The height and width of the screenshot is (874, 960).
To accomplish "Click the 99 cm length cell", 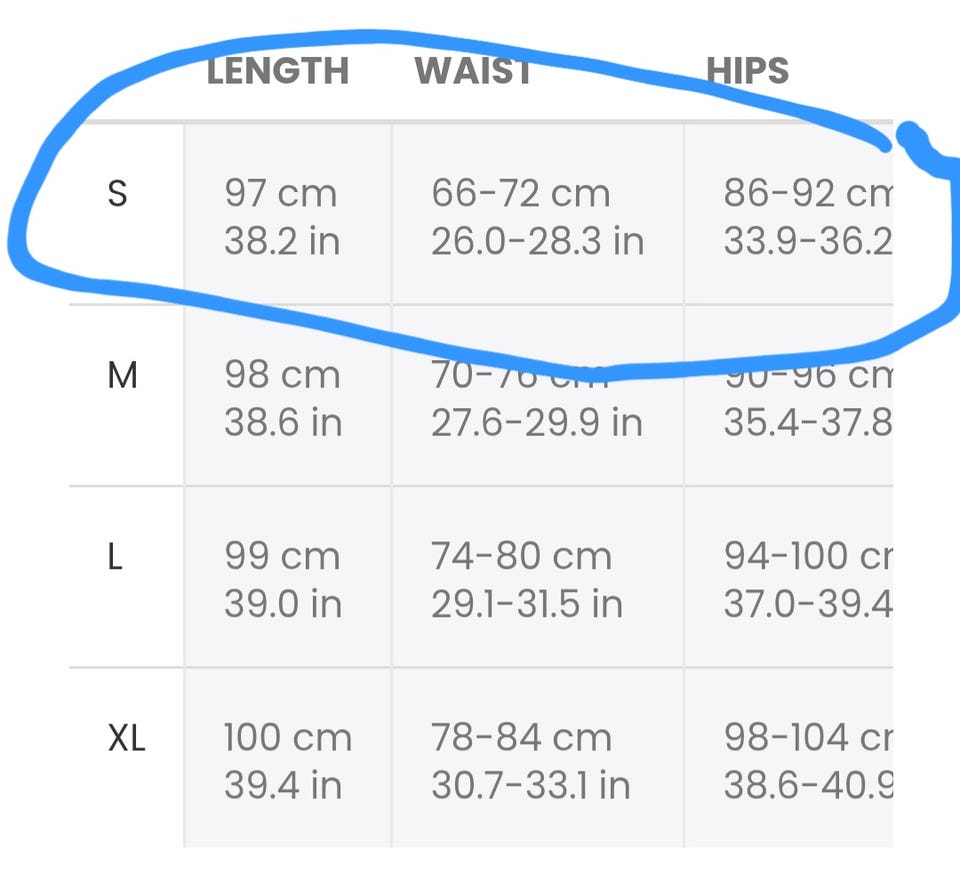I will (287, 577).
